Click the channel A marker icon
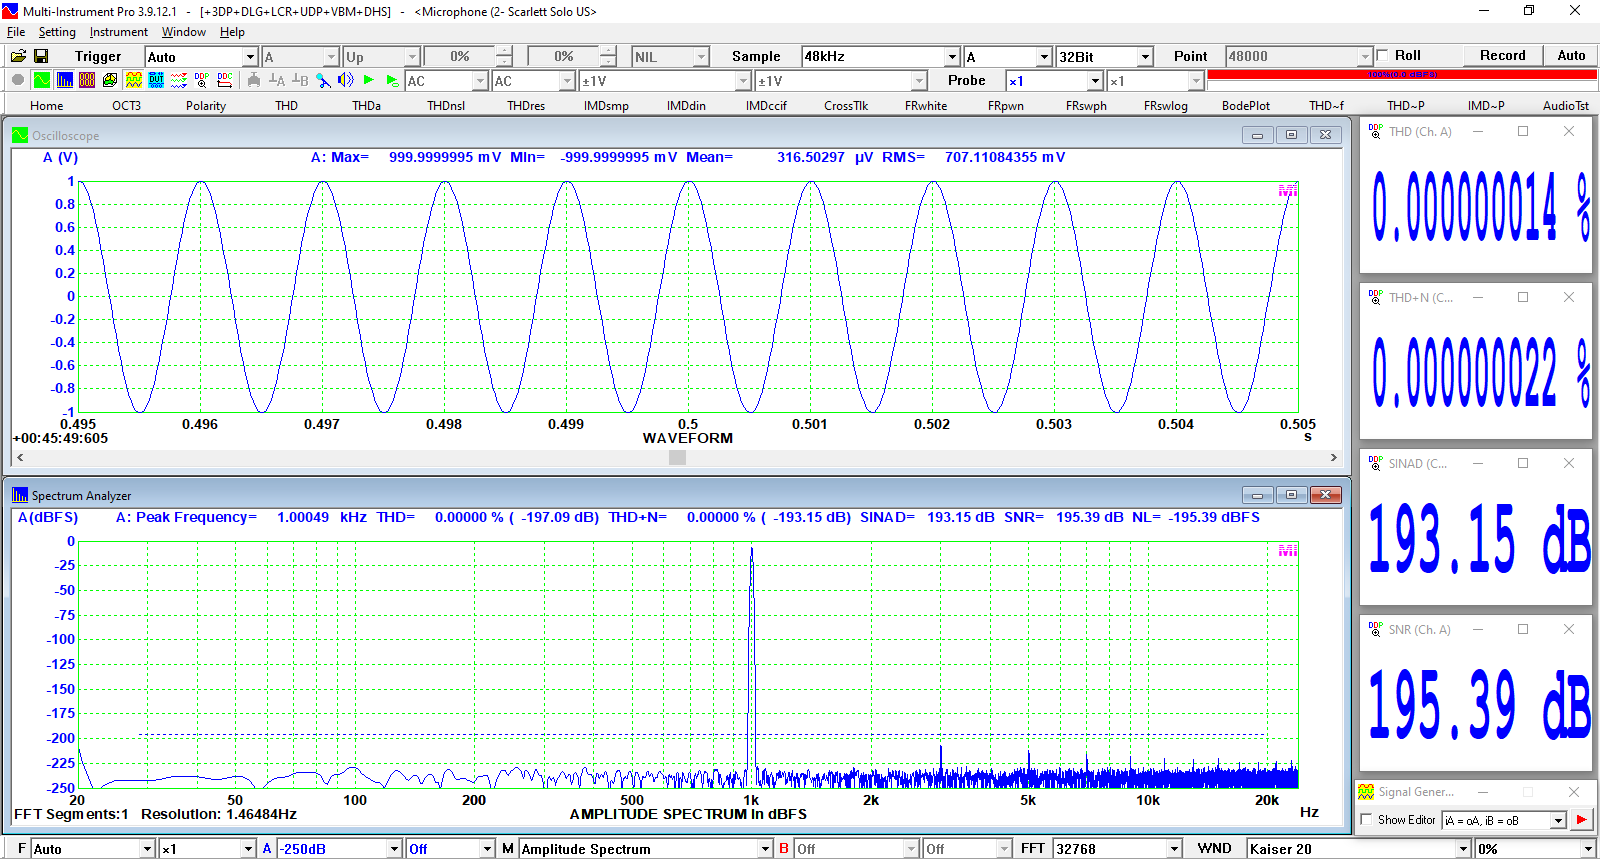This screenshot has height=860, width=1600. pos(277,80)
